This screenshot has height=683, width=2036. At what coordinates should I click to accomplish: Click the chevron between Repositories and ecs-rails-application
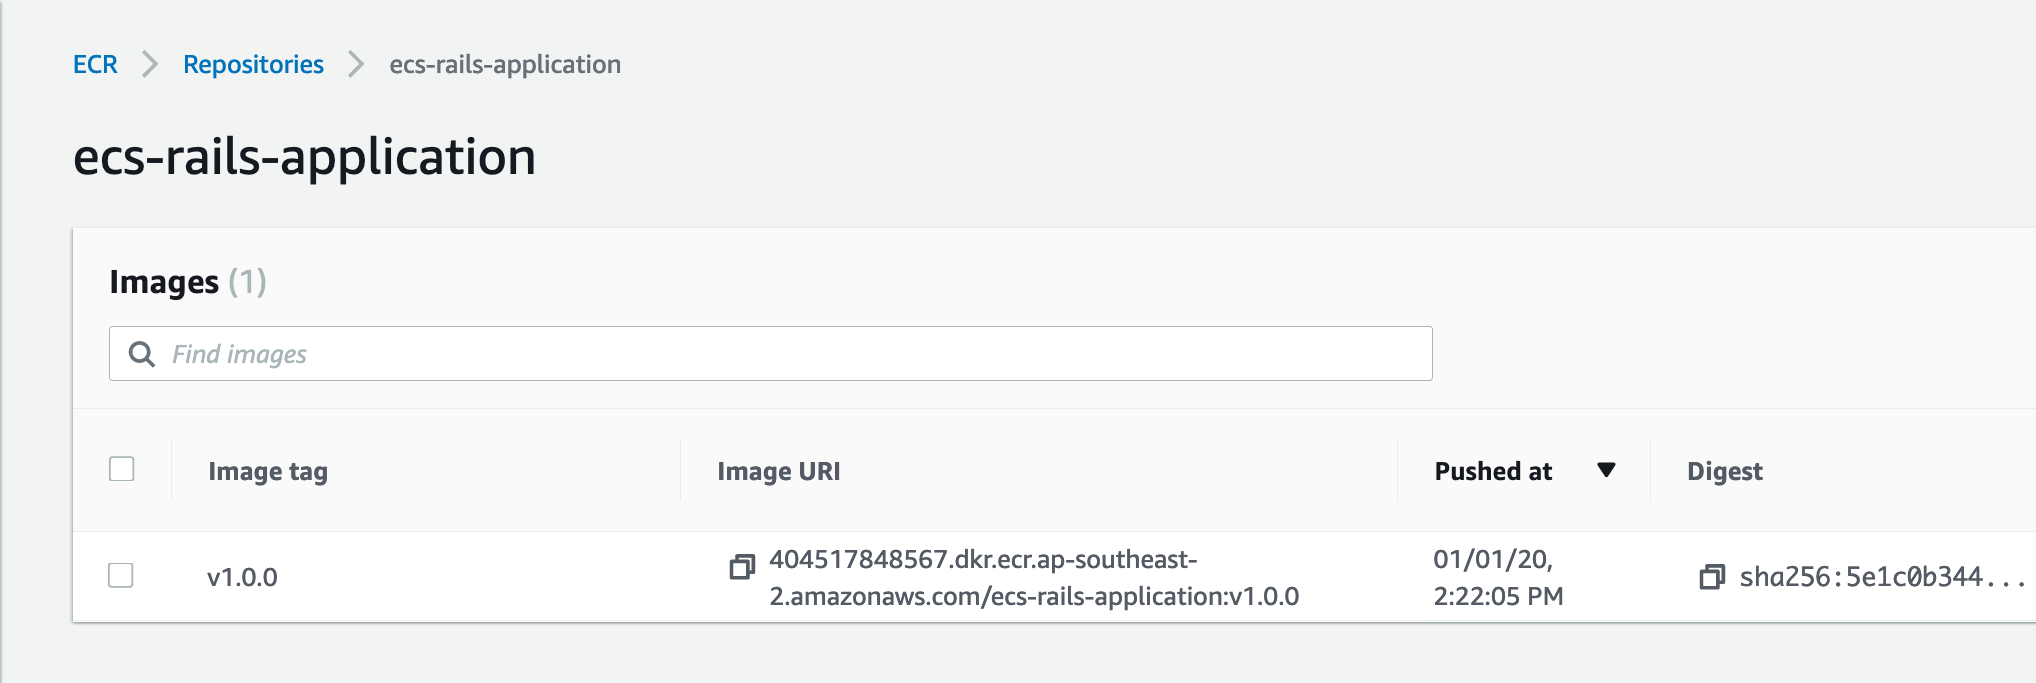click(x=354, y=64)
